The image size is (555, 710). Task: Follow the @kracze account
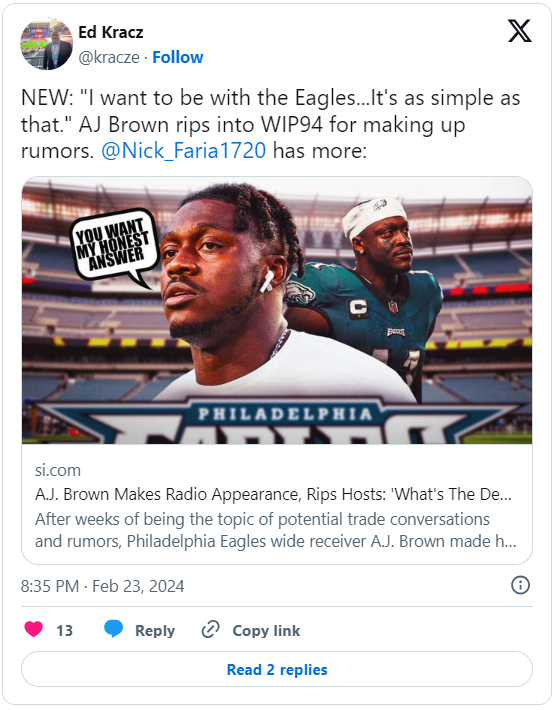point(177,58)
